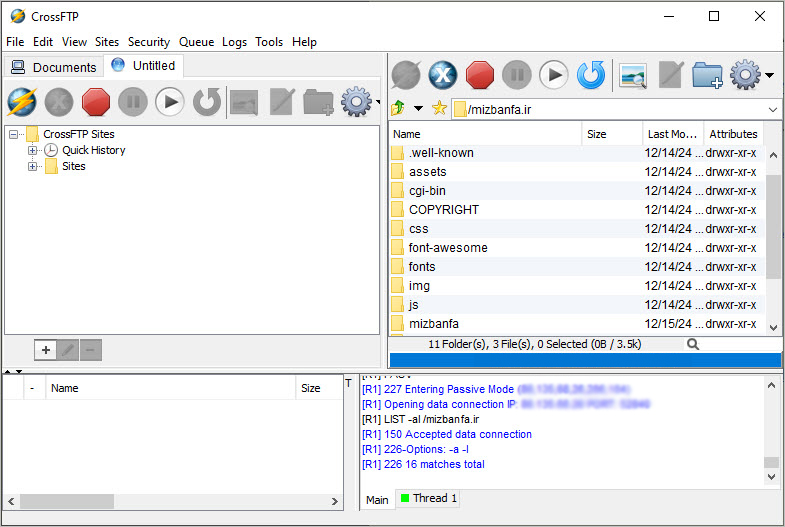This screenshot has height=527, width=785.
Task: Click the log panel scroll down arrow
Action: pyautogui.click(x=771, y=476)
